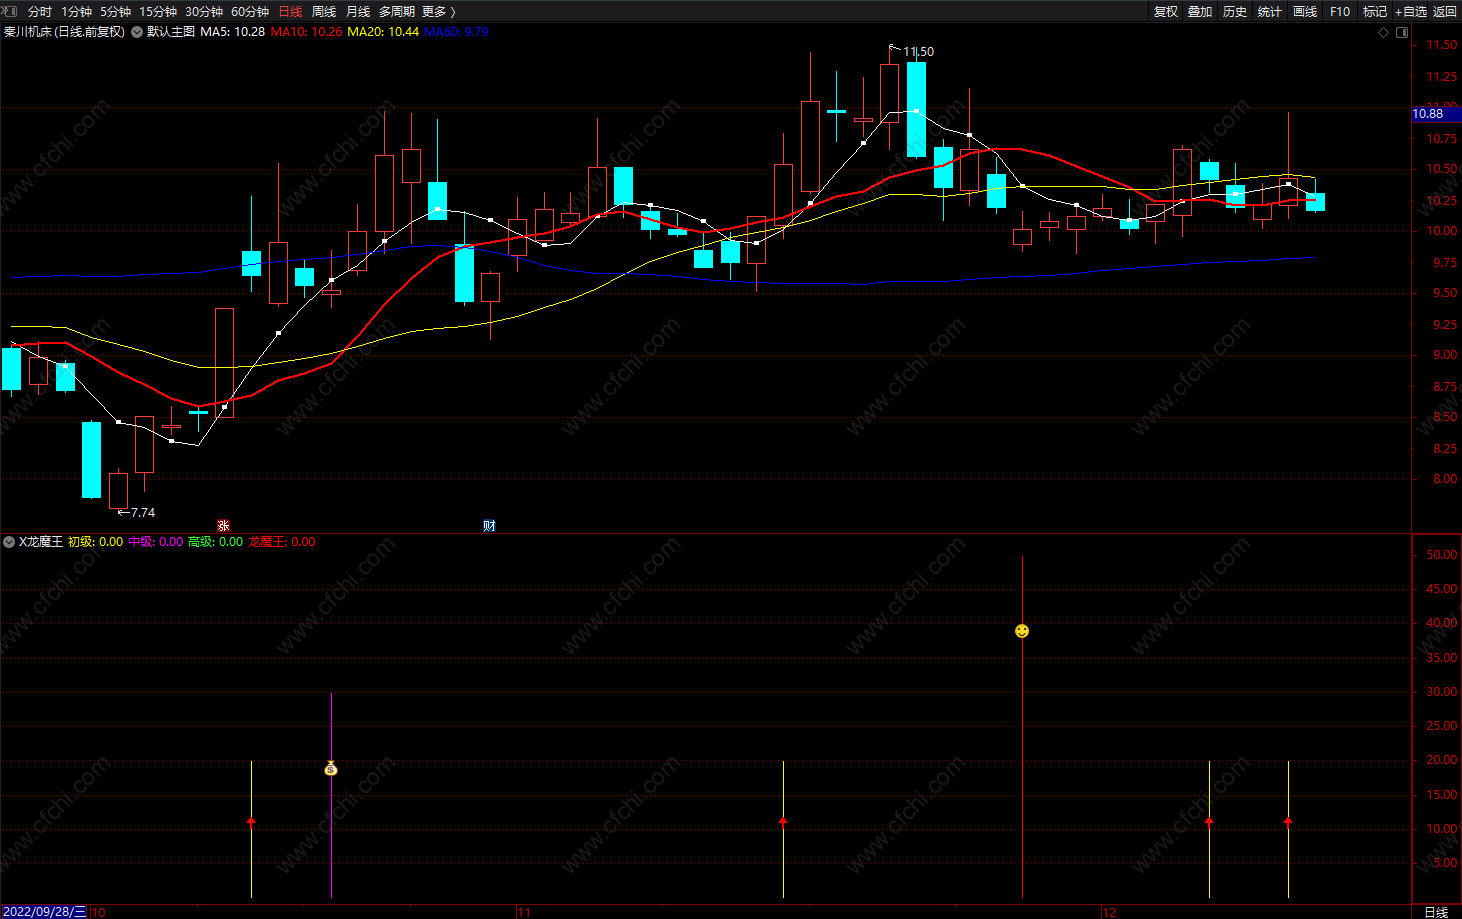
Task: Click the blue 财 financial marker
Action: pos(489,526)
